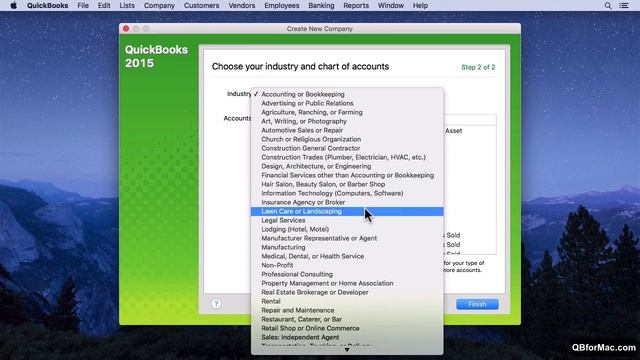Click scroll-down arrow at bottom of industry list
This screenshot has height=360, width=640.
coord(347,350)
